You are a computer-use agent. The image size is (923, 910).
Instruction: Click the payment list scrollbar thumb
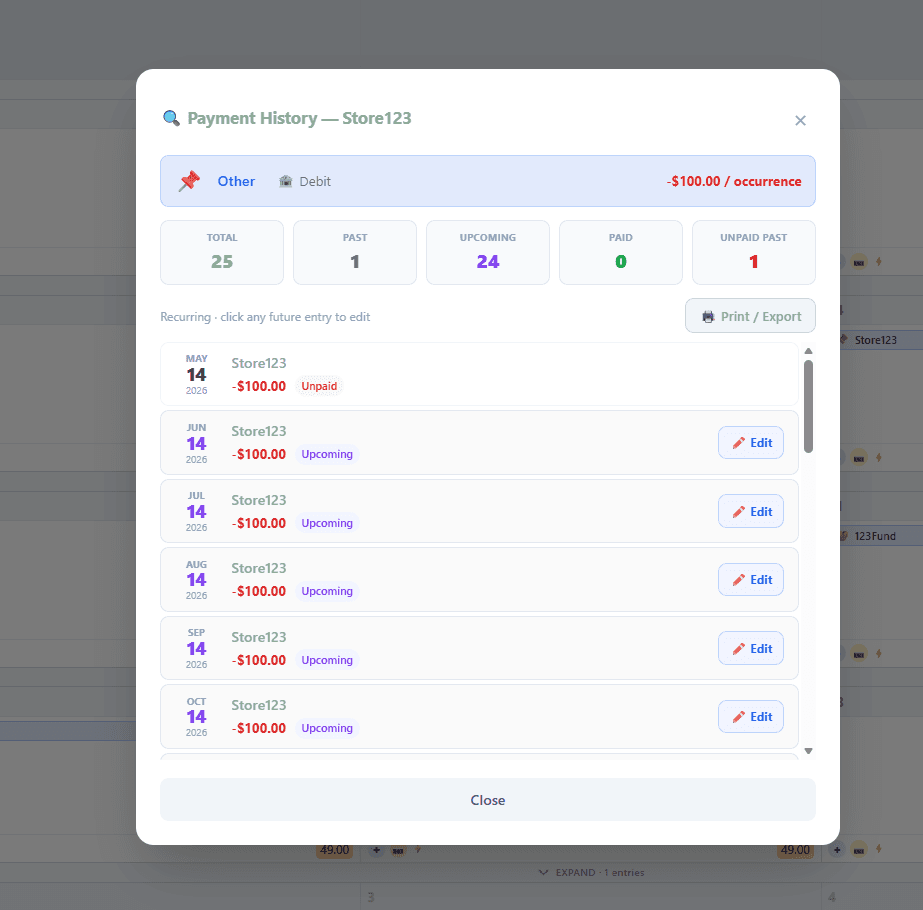pos(808,407)
